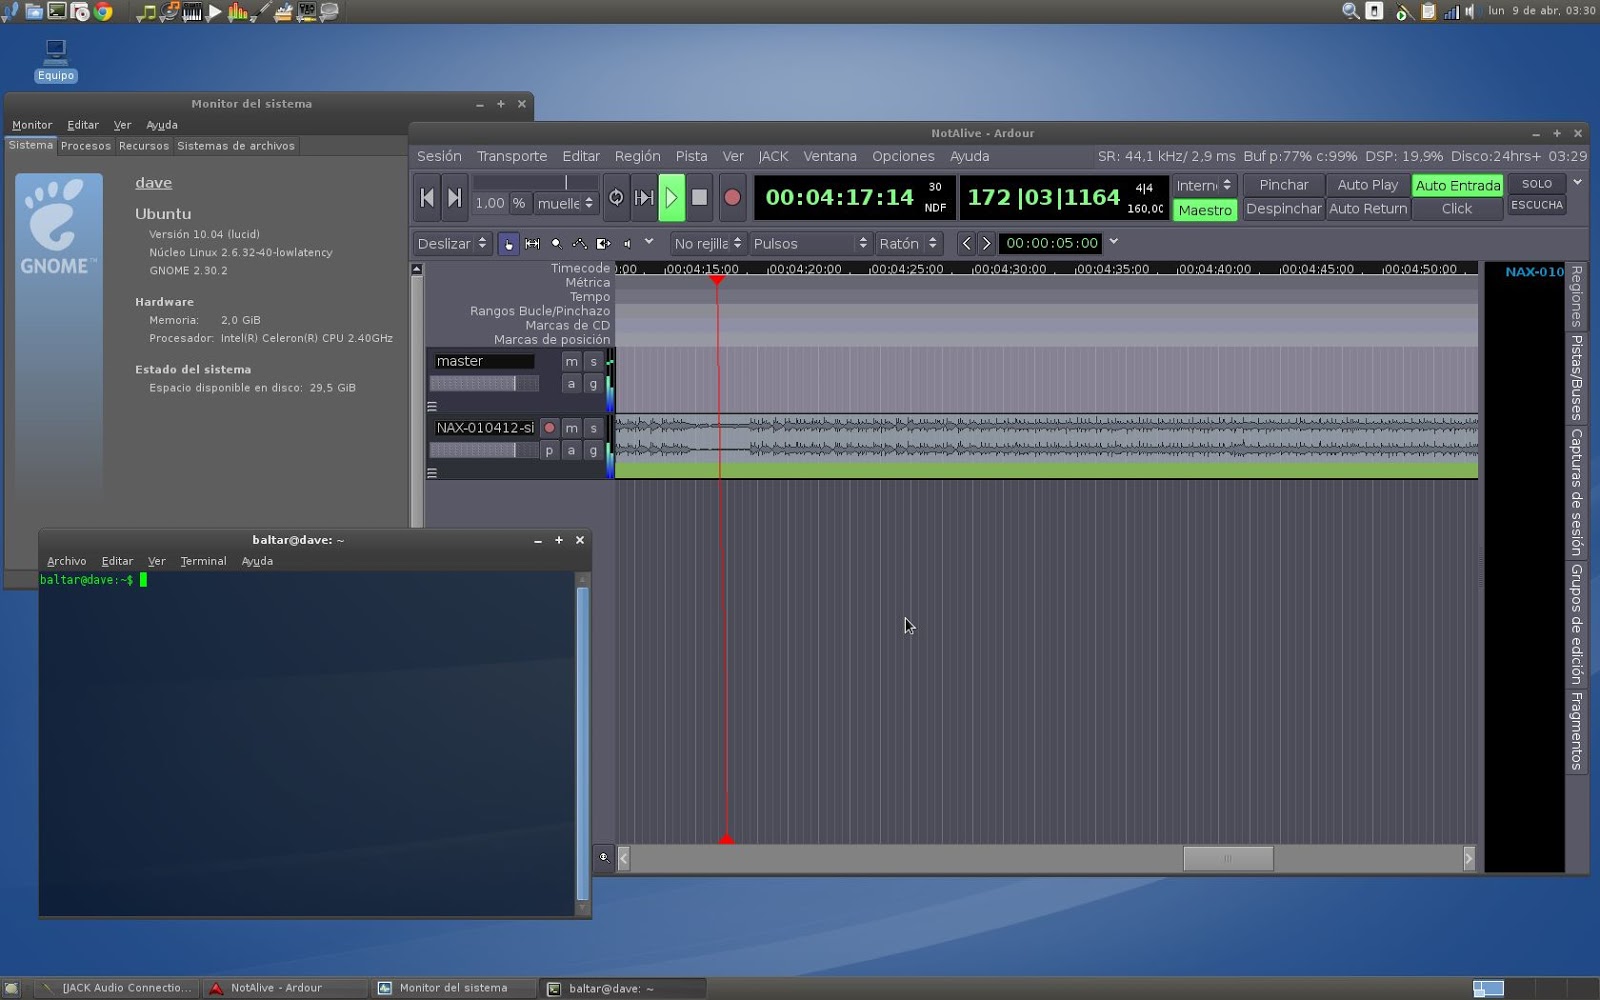Open Región menu in Ardour
Screen dimensions: 1600x1000
(638, 156)
